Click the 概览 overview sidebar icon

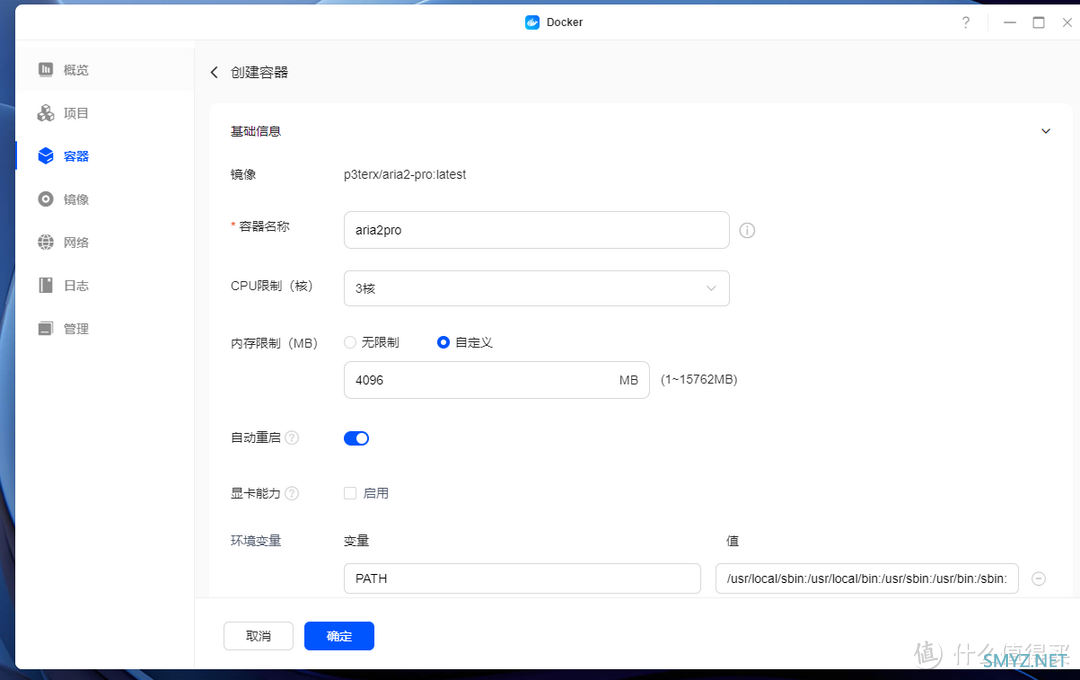[45, 70]
